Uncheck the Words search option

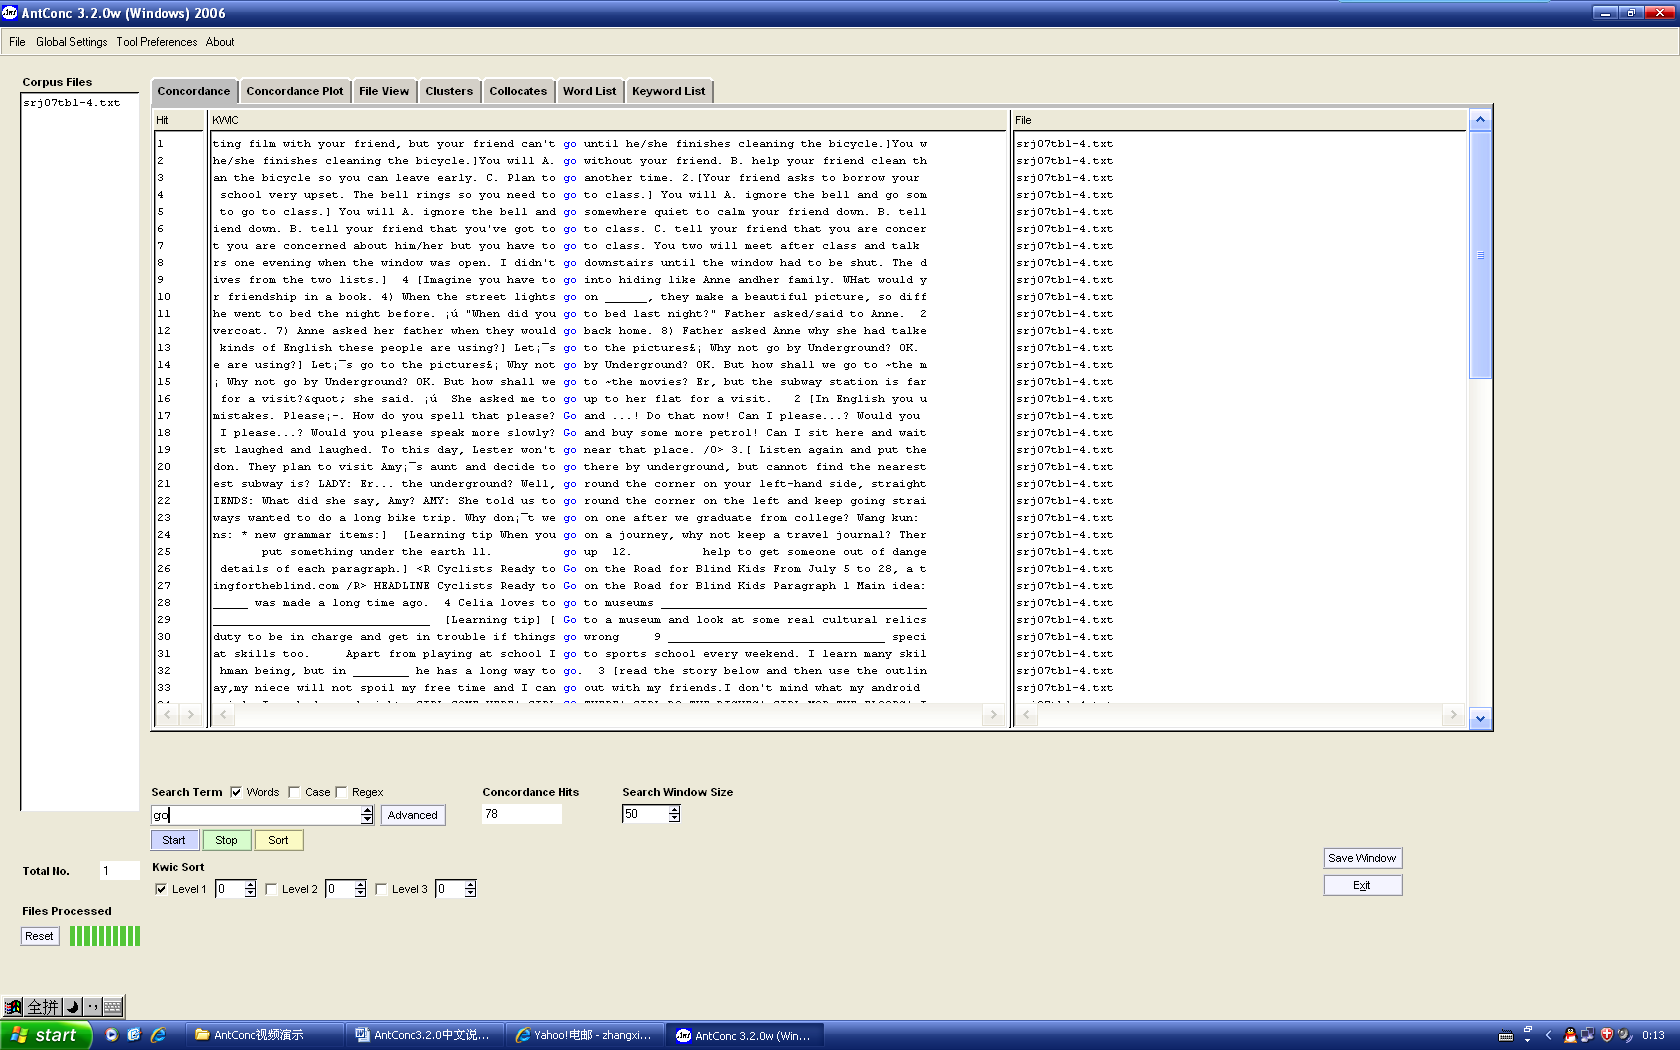coord(234,791)
